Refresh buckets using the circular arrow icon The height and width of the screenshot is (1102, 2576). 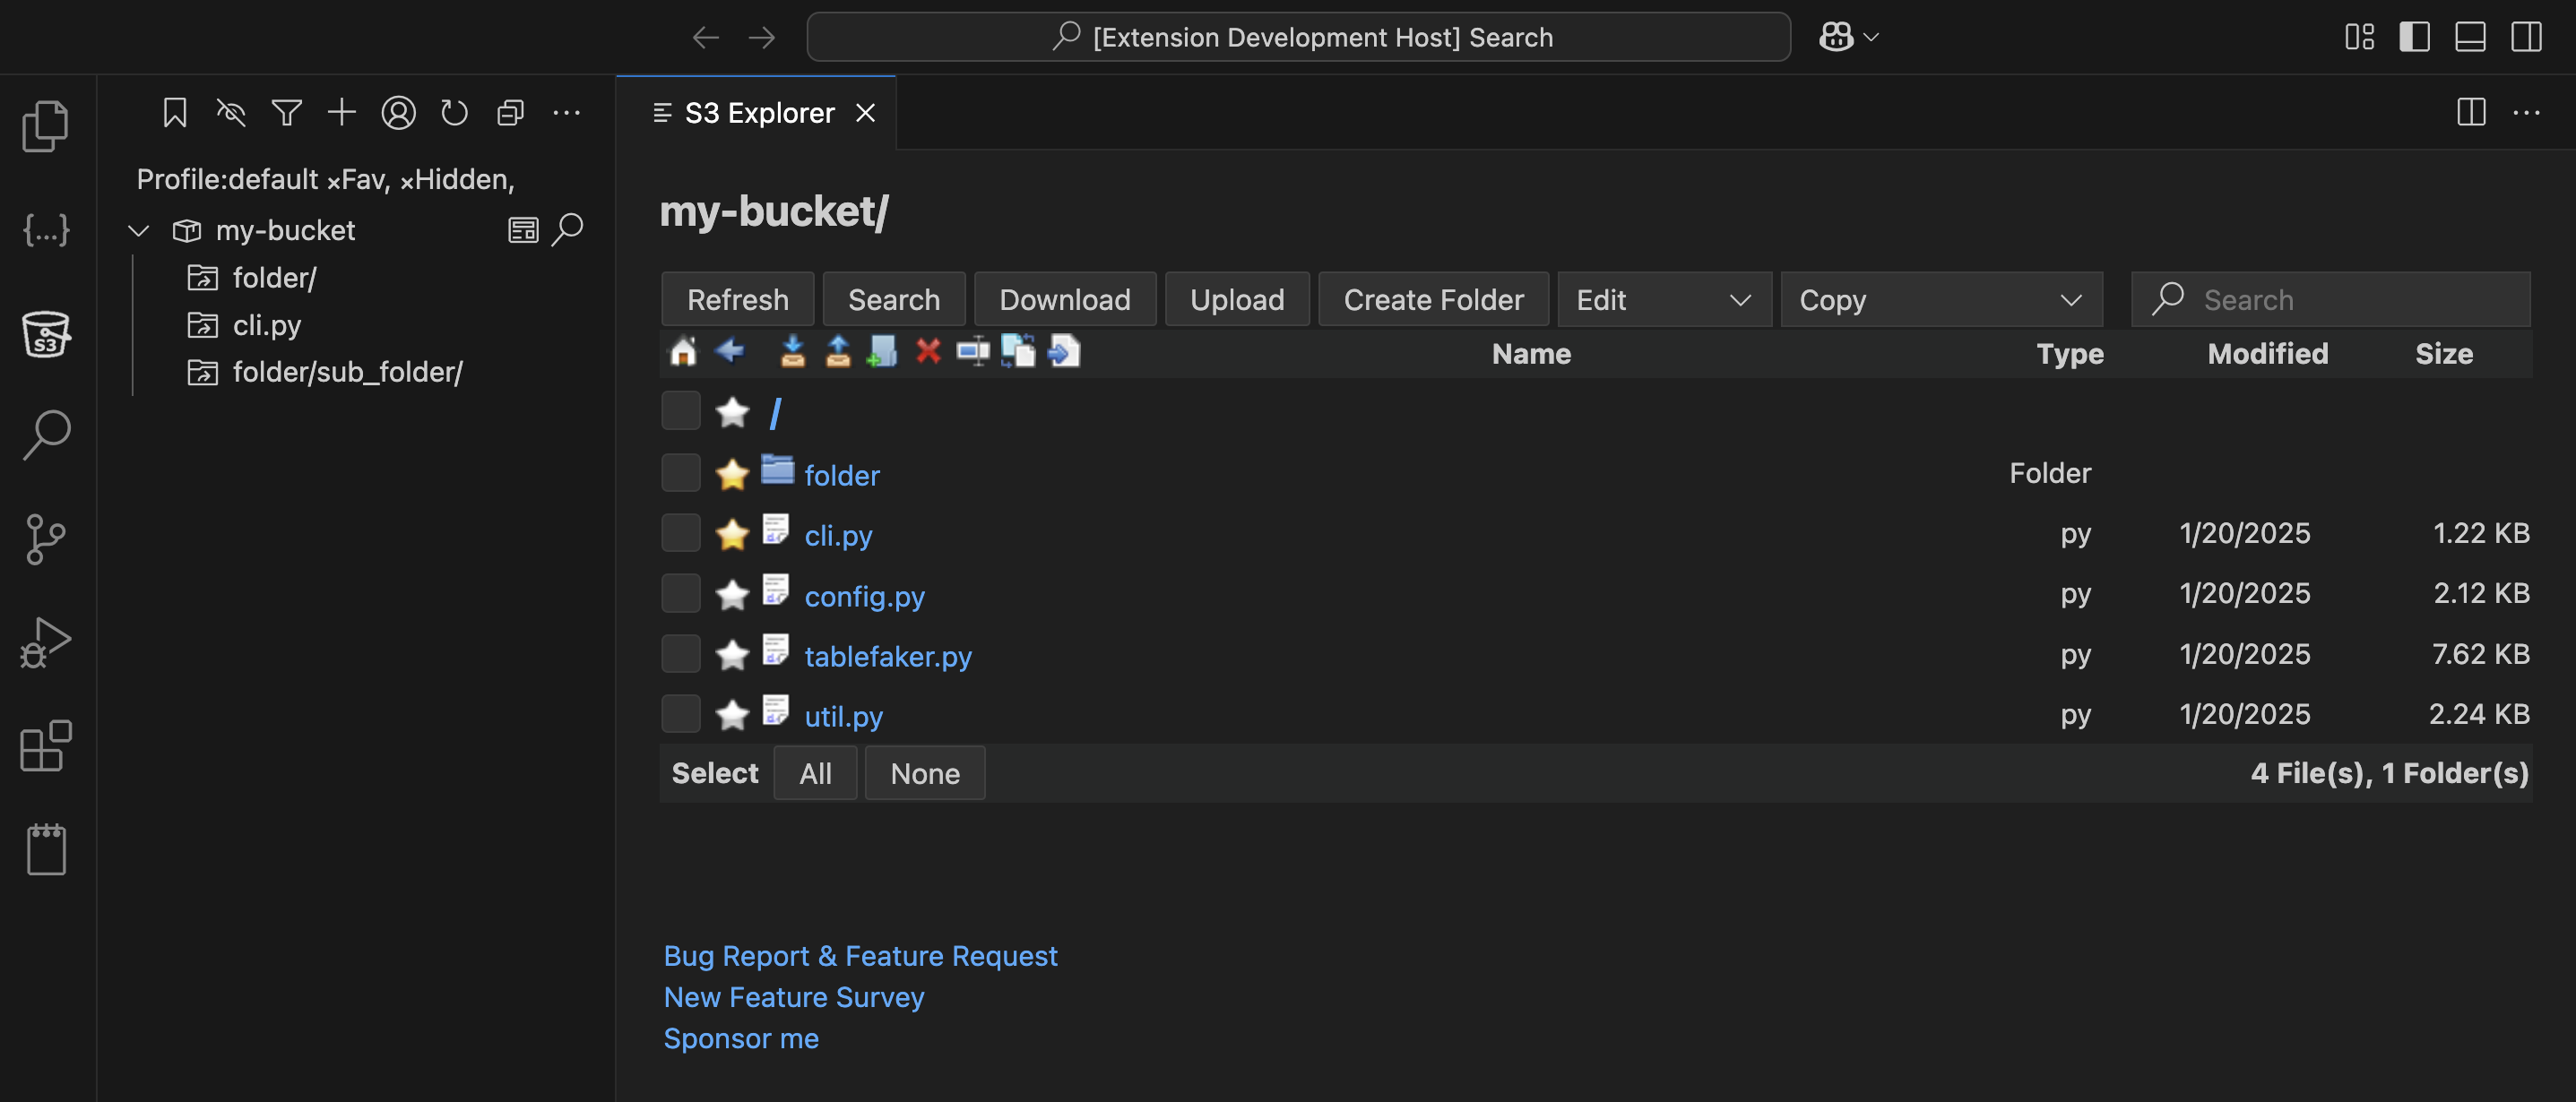pyautogui.click(x=454, y=112)
